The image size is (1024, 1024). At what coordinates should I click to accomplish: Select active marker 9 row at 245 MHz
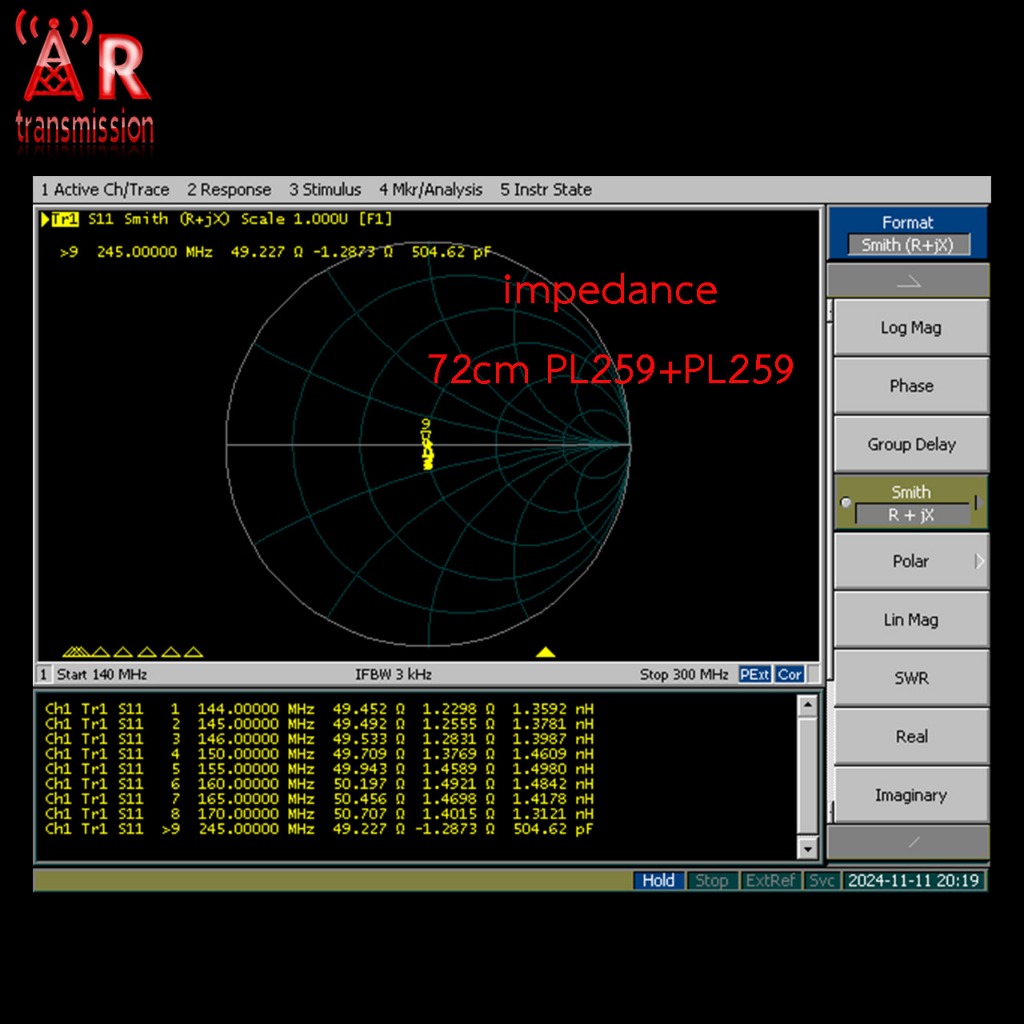[x=319, y=829]
